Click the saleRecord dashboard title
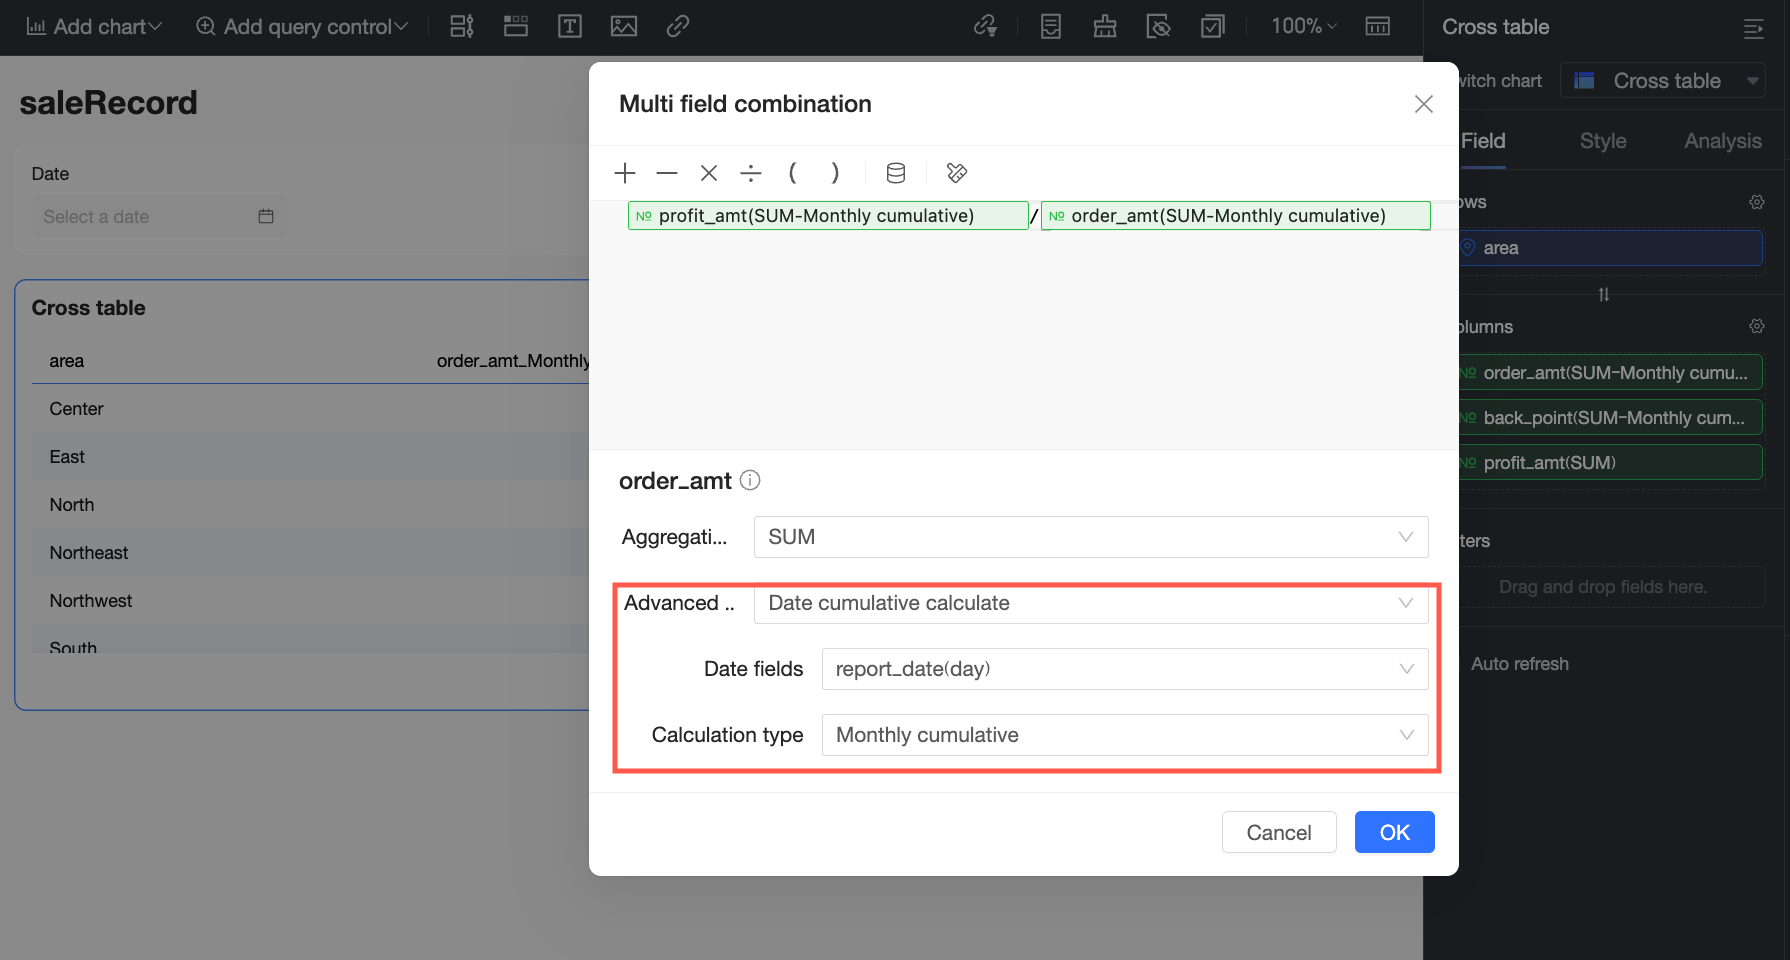The width and height of the screenshot is (1790, 960). click(x=109, y=103)
